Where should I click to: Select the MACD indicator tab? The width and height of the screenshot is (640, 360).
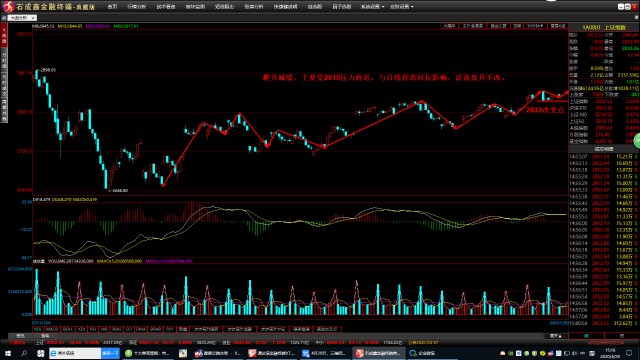point(52,329)
